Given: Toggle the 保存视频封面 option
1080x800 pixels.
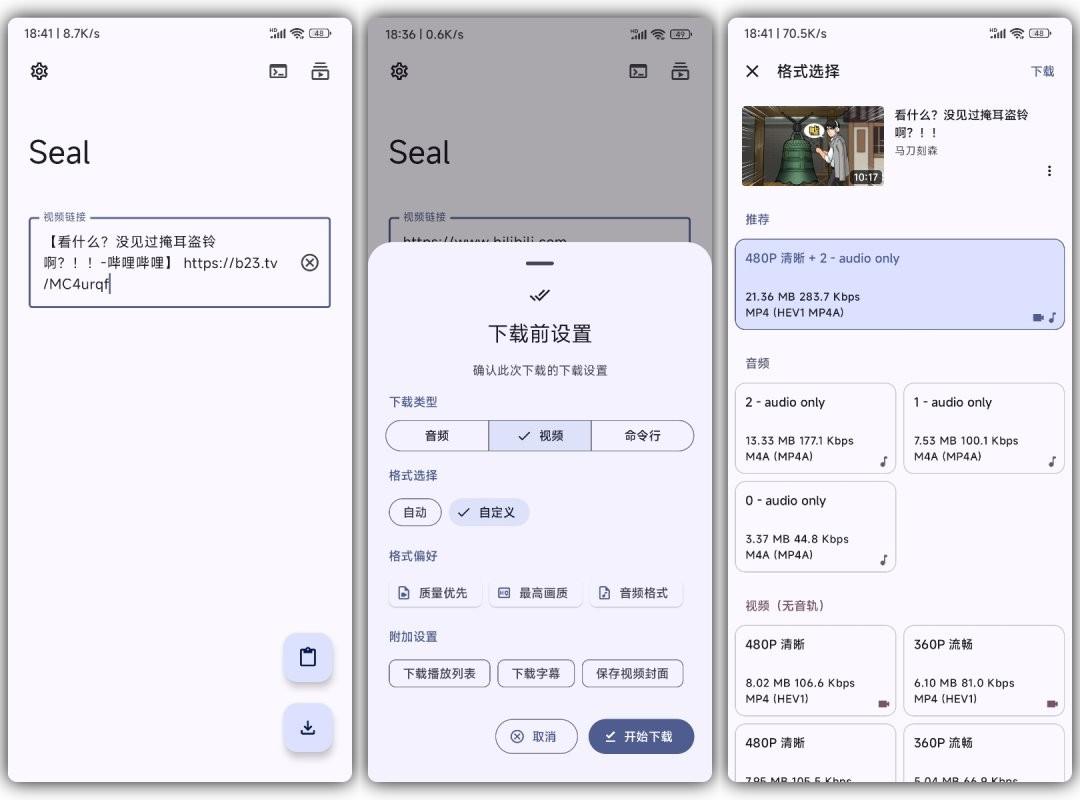Looking at the screenshot, I should (632, 674).
